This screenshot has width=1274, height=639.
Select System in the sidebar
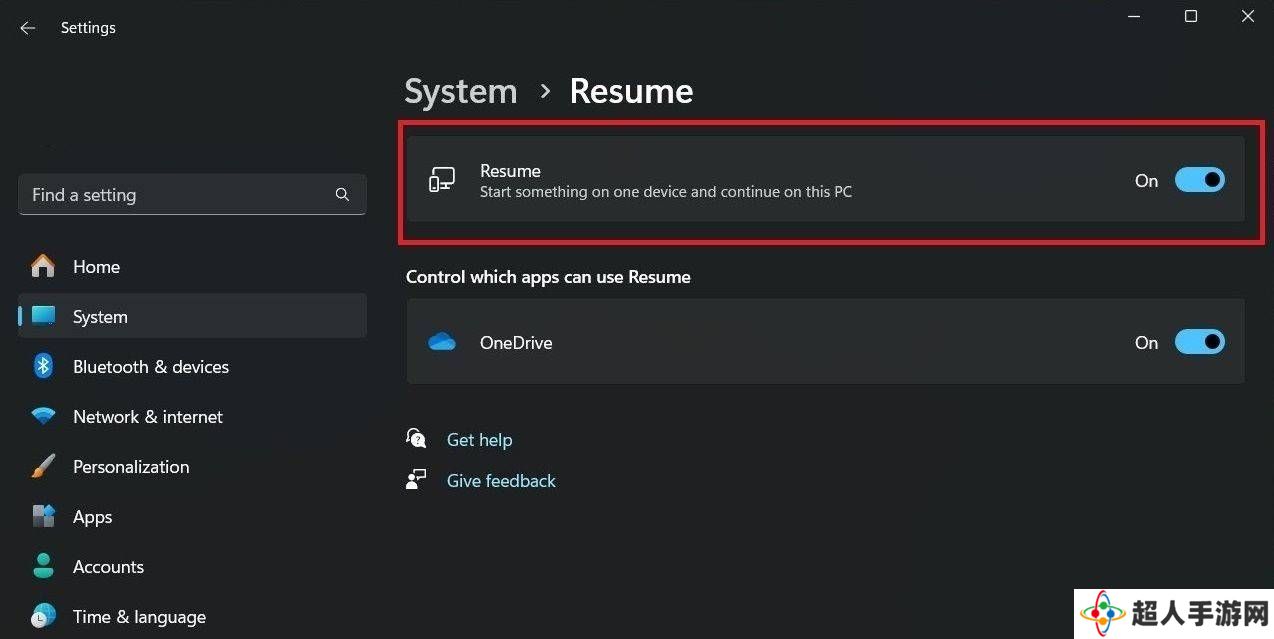(192, 316)
